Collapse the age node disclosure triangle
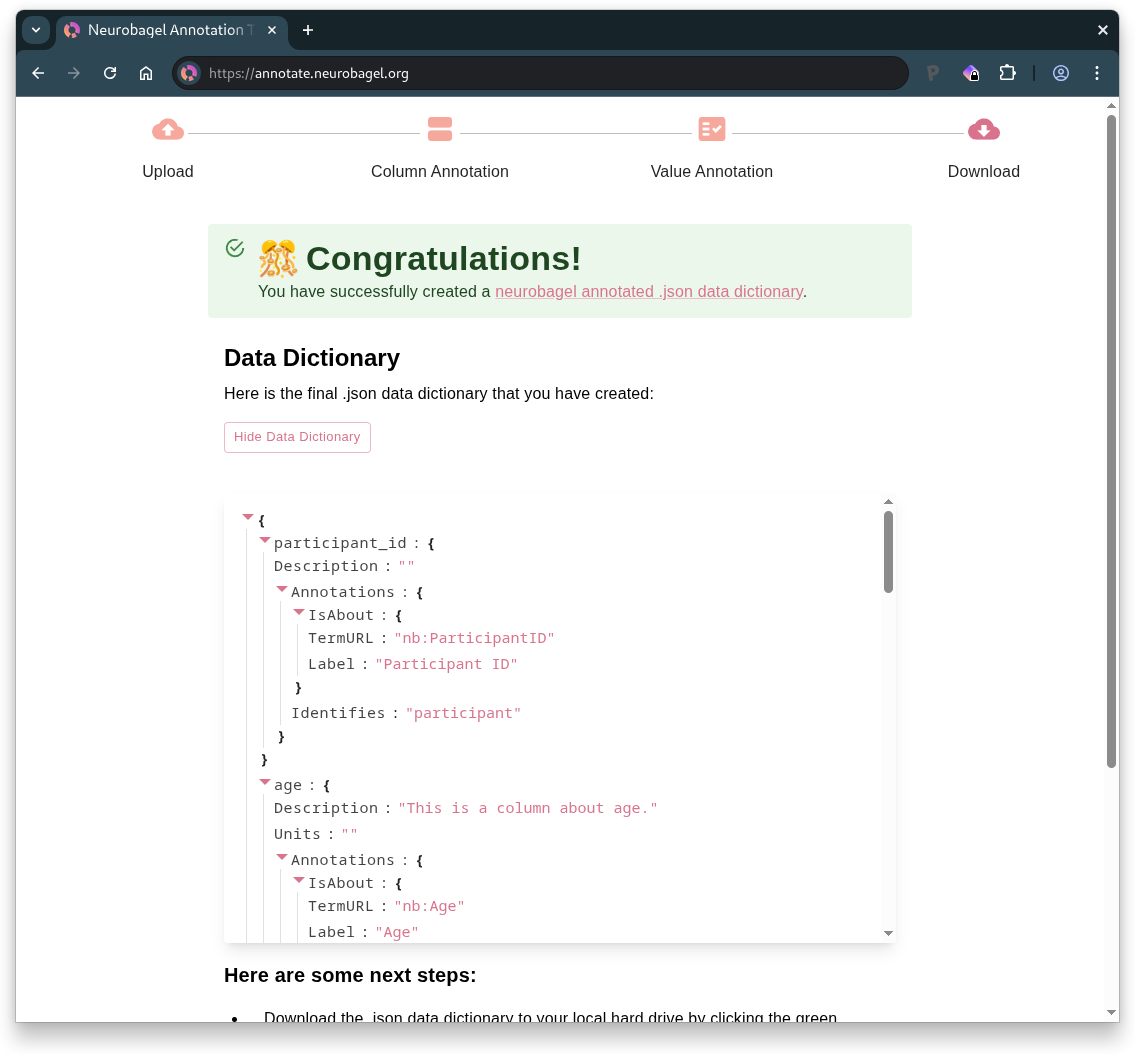Viewport: 1135px width, 1054px height. pos(264,781)
